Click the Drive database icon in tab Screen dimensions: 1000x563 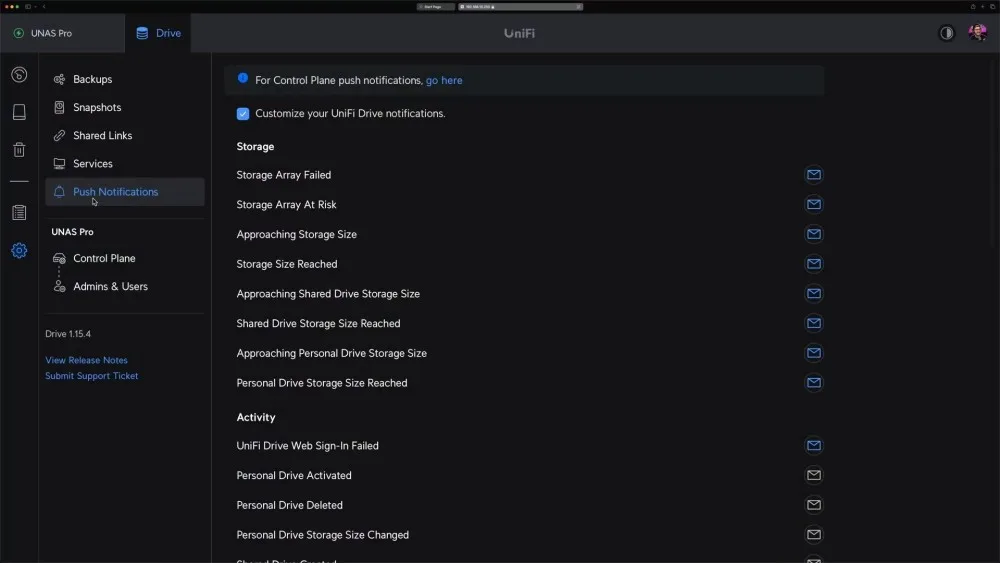(142, 33)
